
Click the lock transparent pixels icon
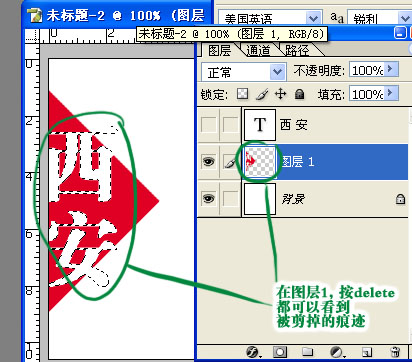point(242,94)
